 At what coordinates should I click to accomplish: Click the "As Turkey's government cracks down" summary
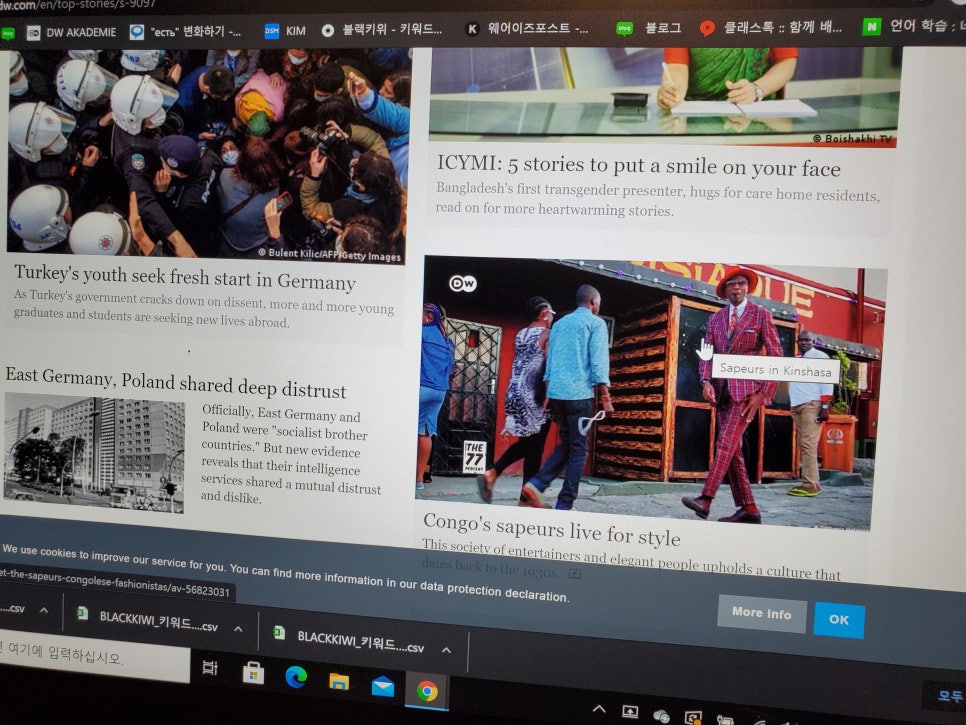tap(204, 309)
